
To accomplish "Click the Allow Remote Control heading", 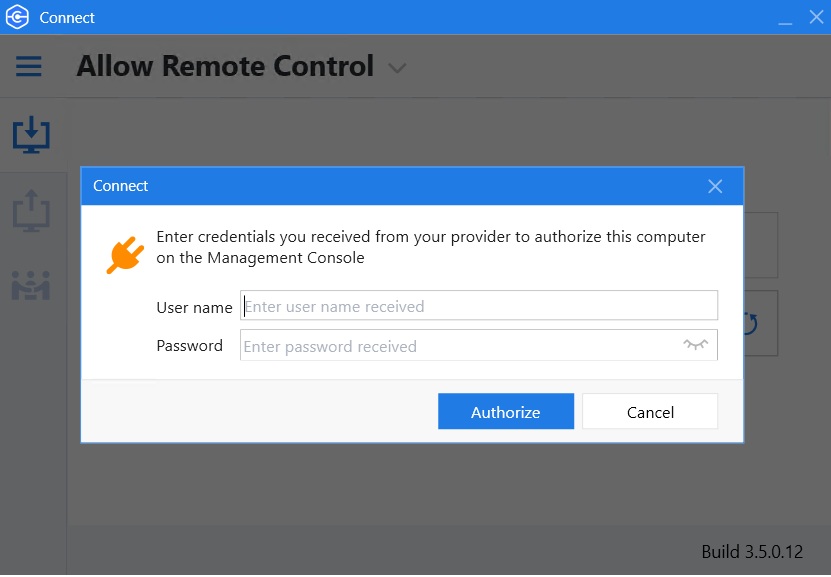I will (x=225, y=66).
